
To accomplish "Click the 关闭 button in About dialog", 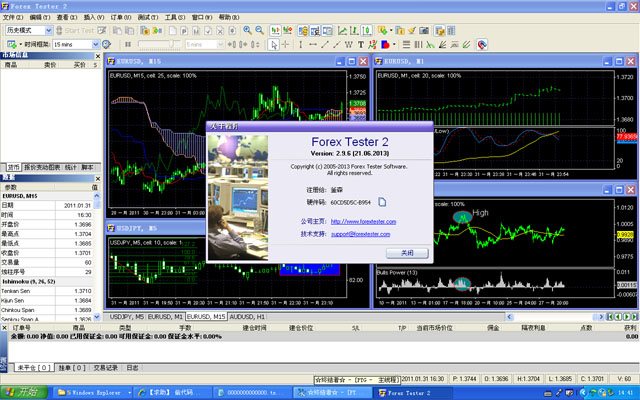I will [x=407, y=253].
